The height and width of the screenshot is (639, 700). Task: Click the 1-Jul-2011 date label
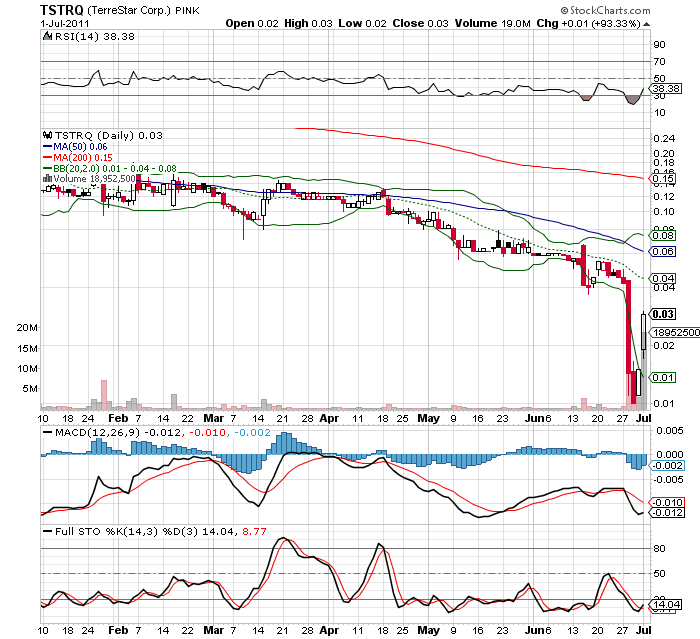click(x=65, y=23)
